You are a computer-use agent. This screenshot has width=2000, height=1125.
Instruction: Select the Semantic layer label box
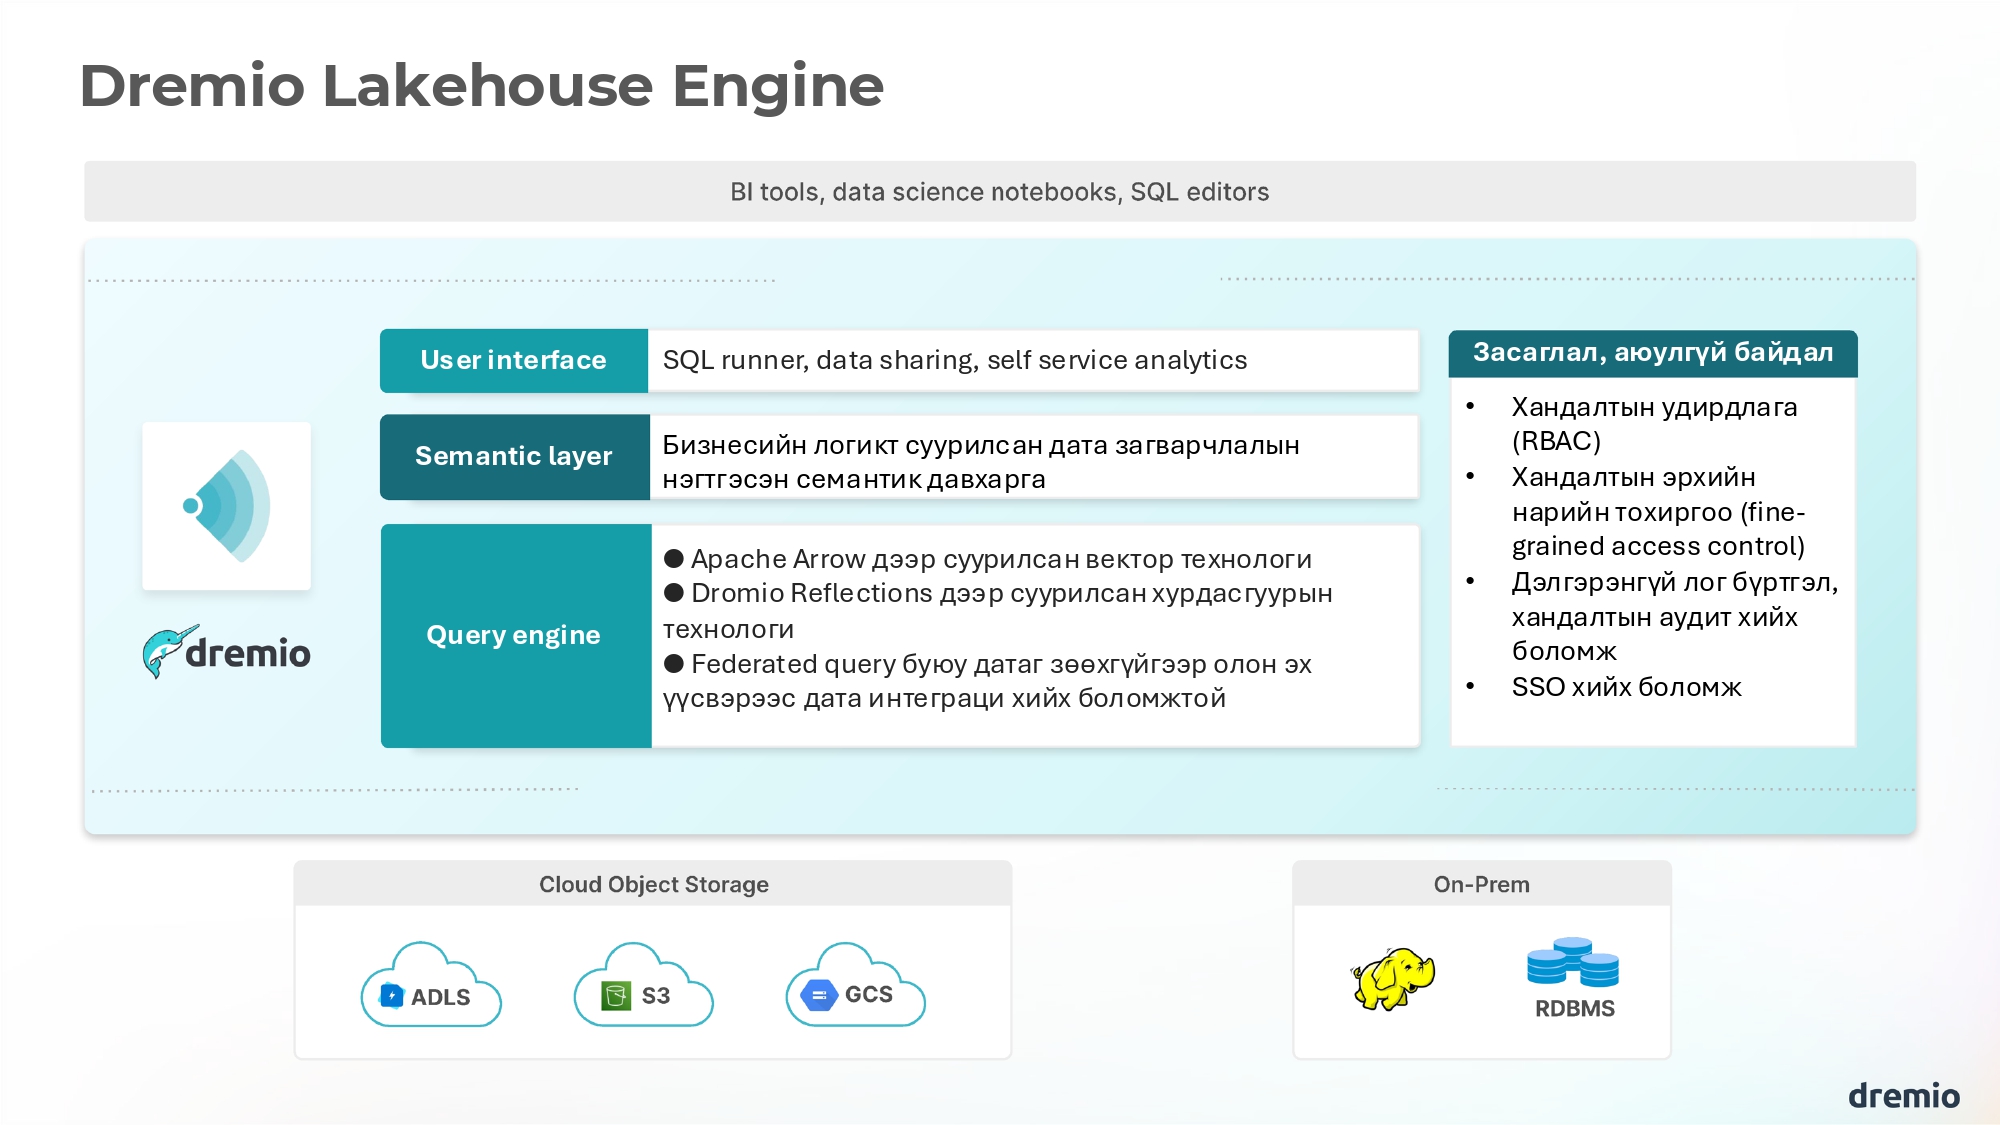coord(514,456)
